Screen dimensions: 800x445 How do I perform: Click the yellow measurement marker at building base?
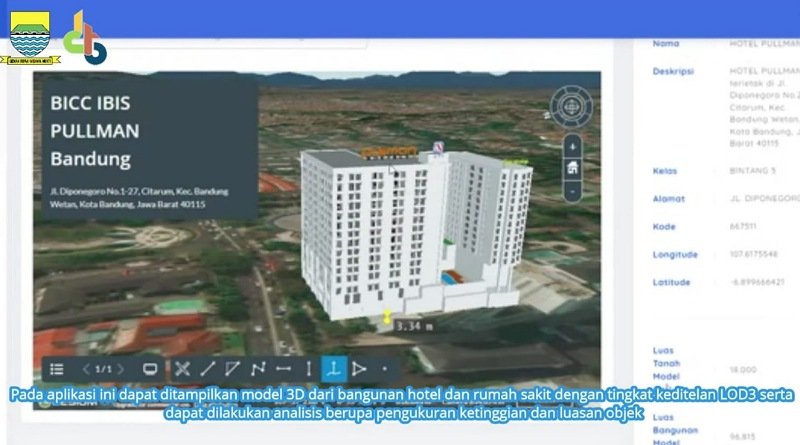coord(387,316)
